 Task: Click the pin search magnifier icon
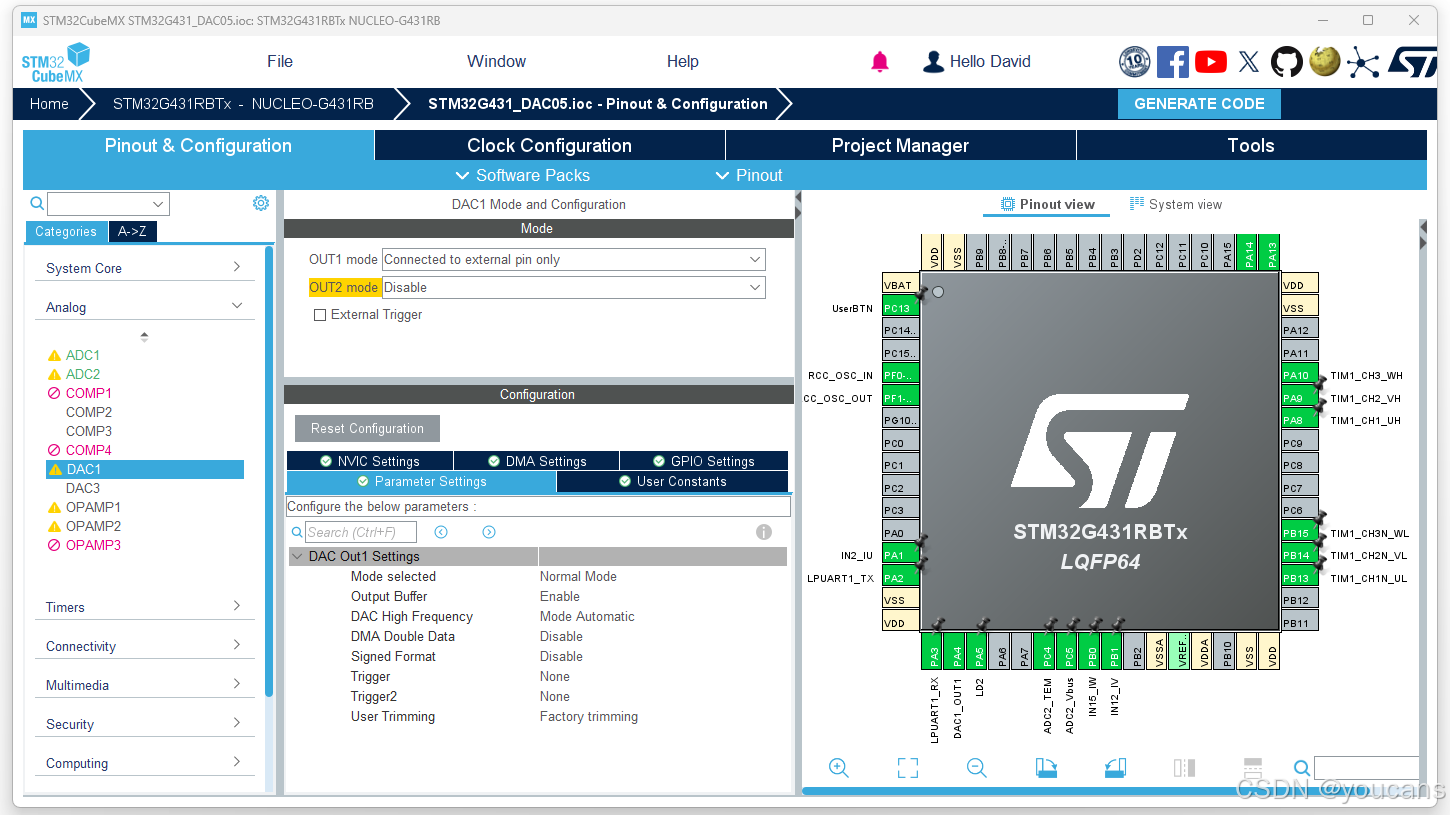pos(1302,768)
